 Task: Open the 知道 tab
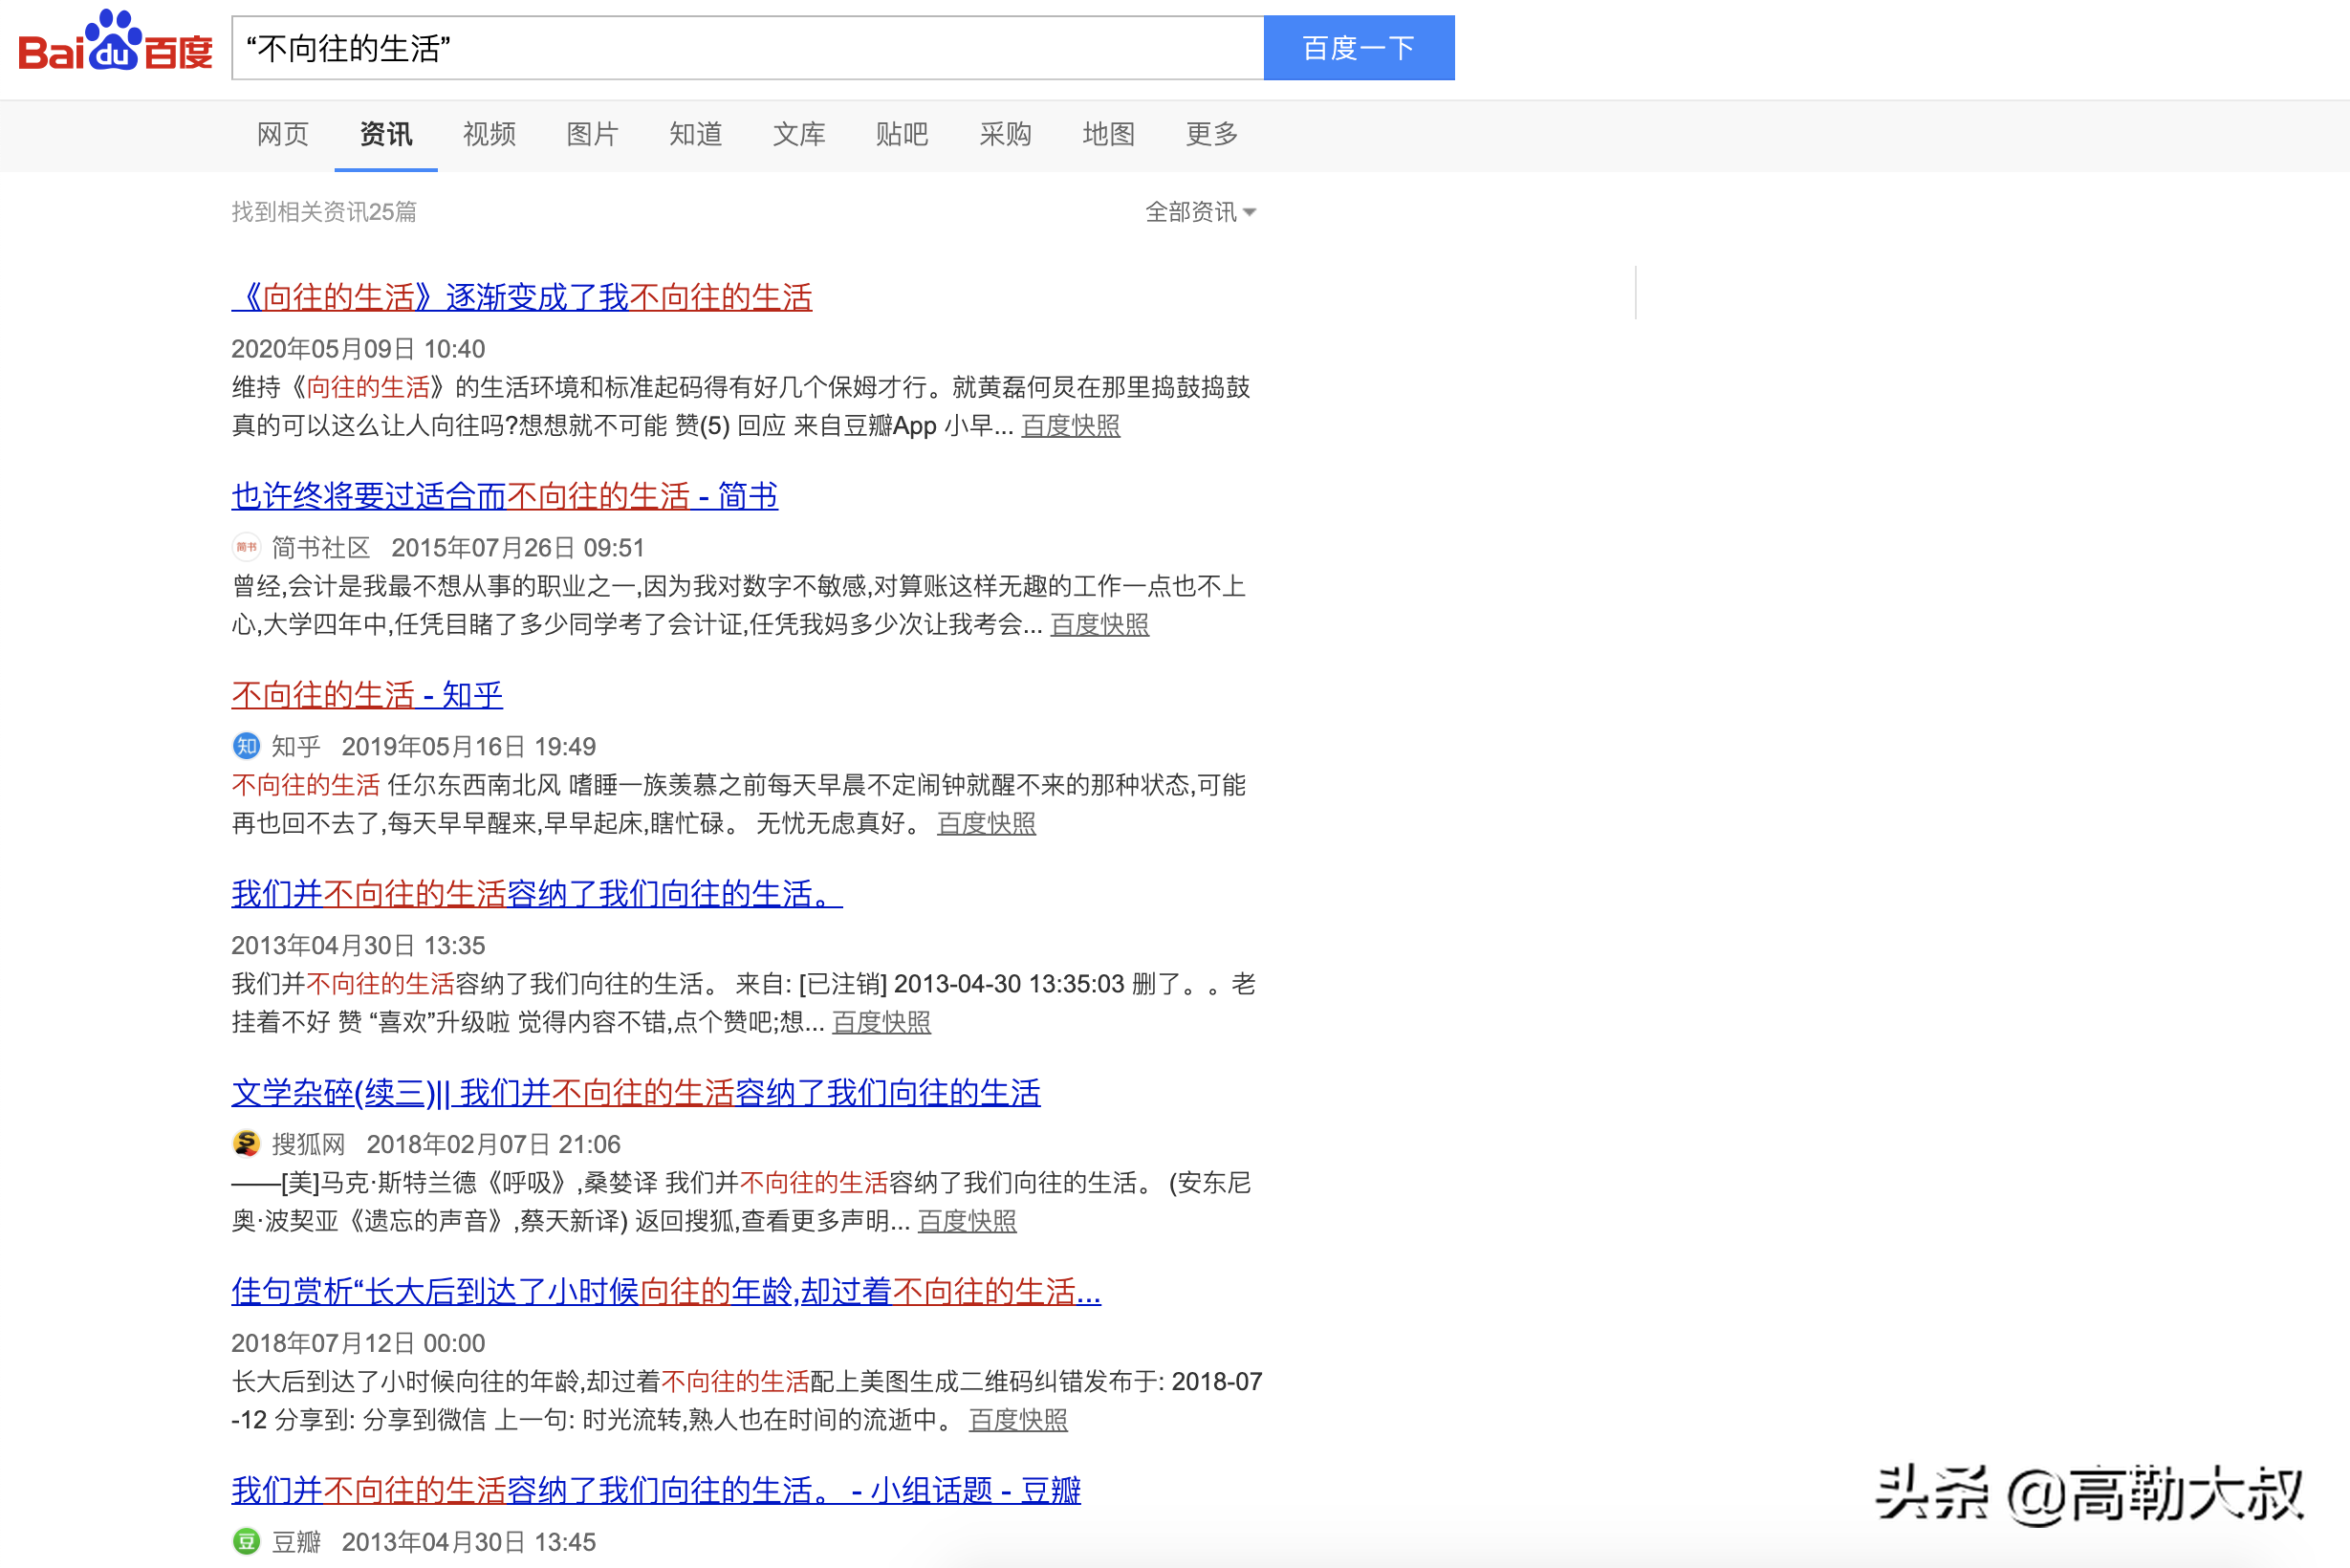[696, 134]
